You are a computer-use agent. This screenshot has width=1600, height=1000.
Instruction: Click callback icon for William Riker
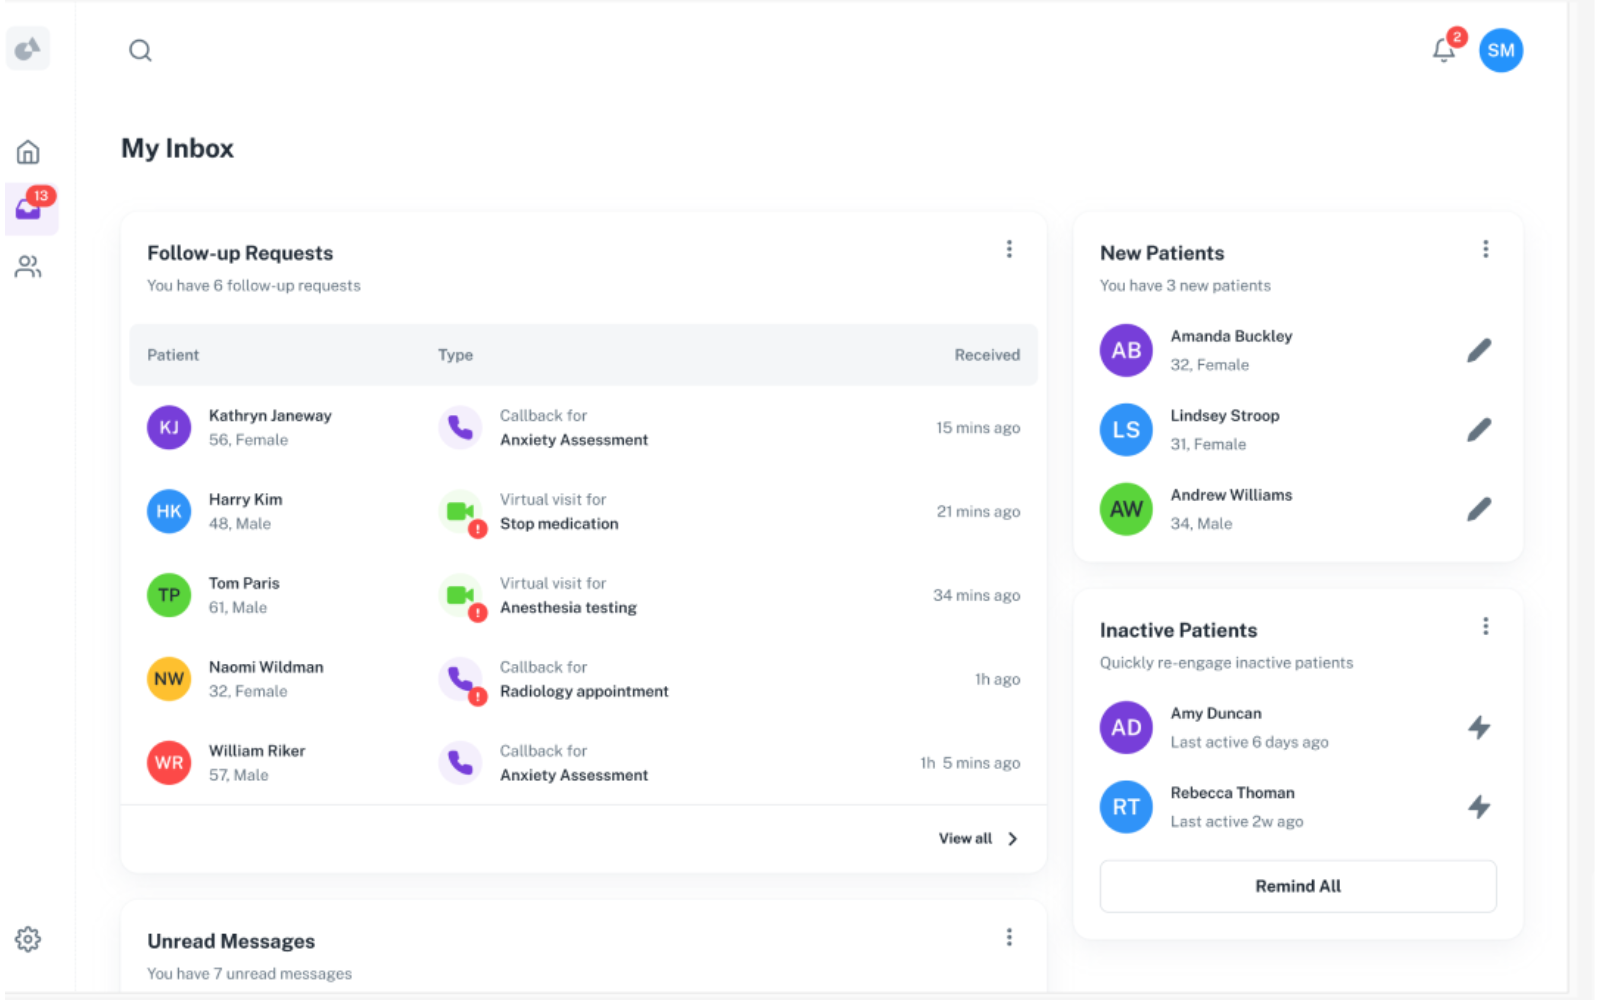[x=460, y=763]
